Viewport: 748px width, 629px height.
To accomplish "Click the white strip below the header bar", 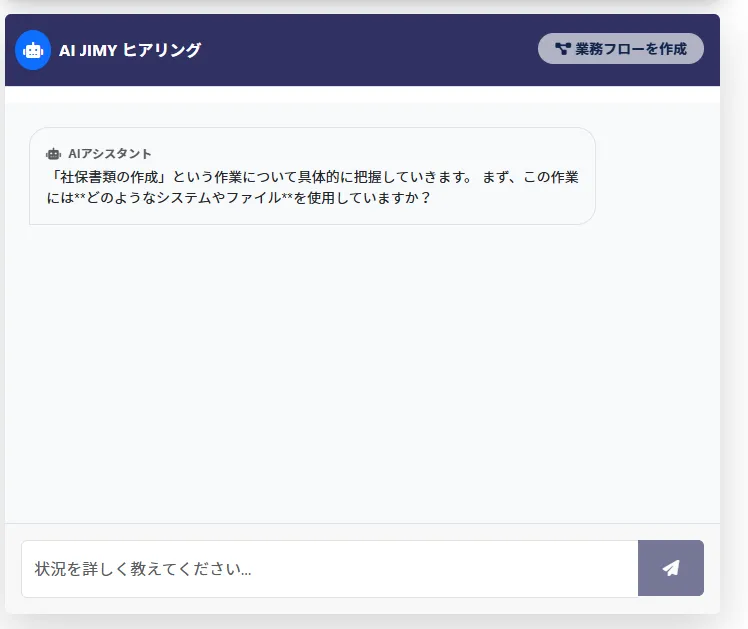I will point(360,94).
